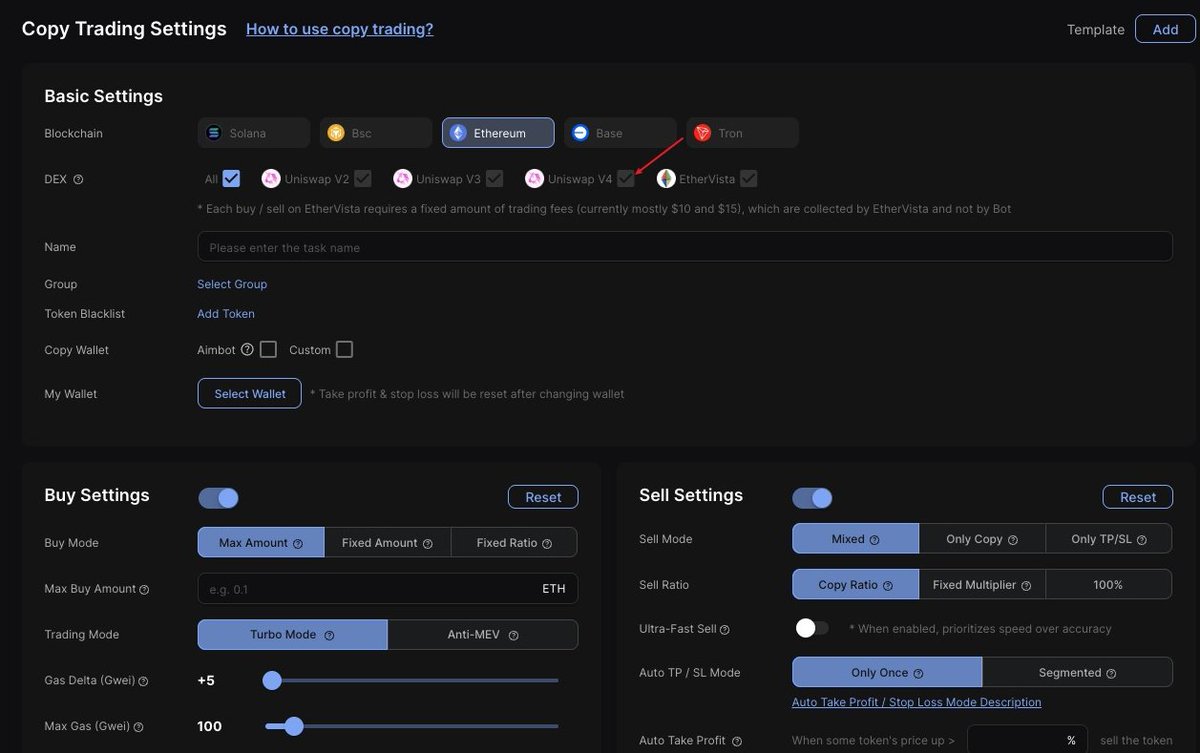The width and height of the screenshot is (1200, 753).
Task: Open the "How to use copy trading?" link
Action: pyautogui.click(x=340, y=28)
